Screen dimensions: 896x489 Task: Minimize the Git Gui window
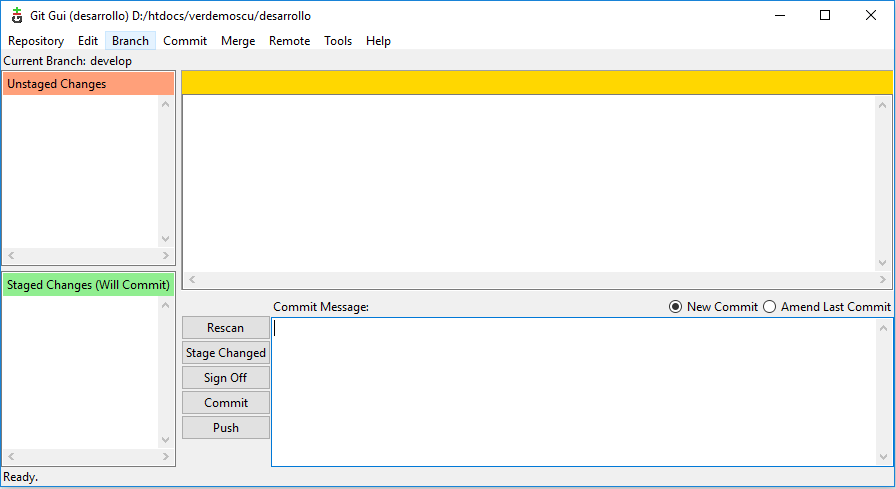coord(780,15)
